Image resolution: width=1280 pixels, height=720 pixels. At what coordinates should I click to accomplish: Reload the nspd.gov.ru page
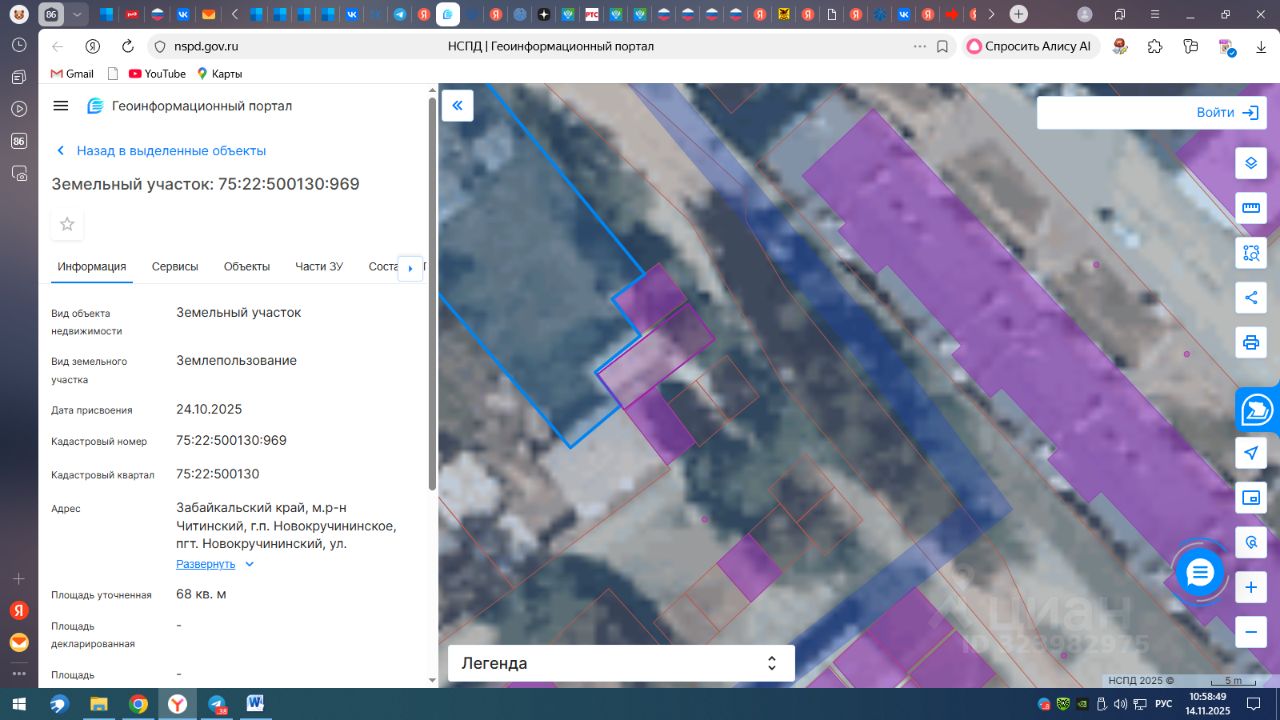tap(127, 46)
